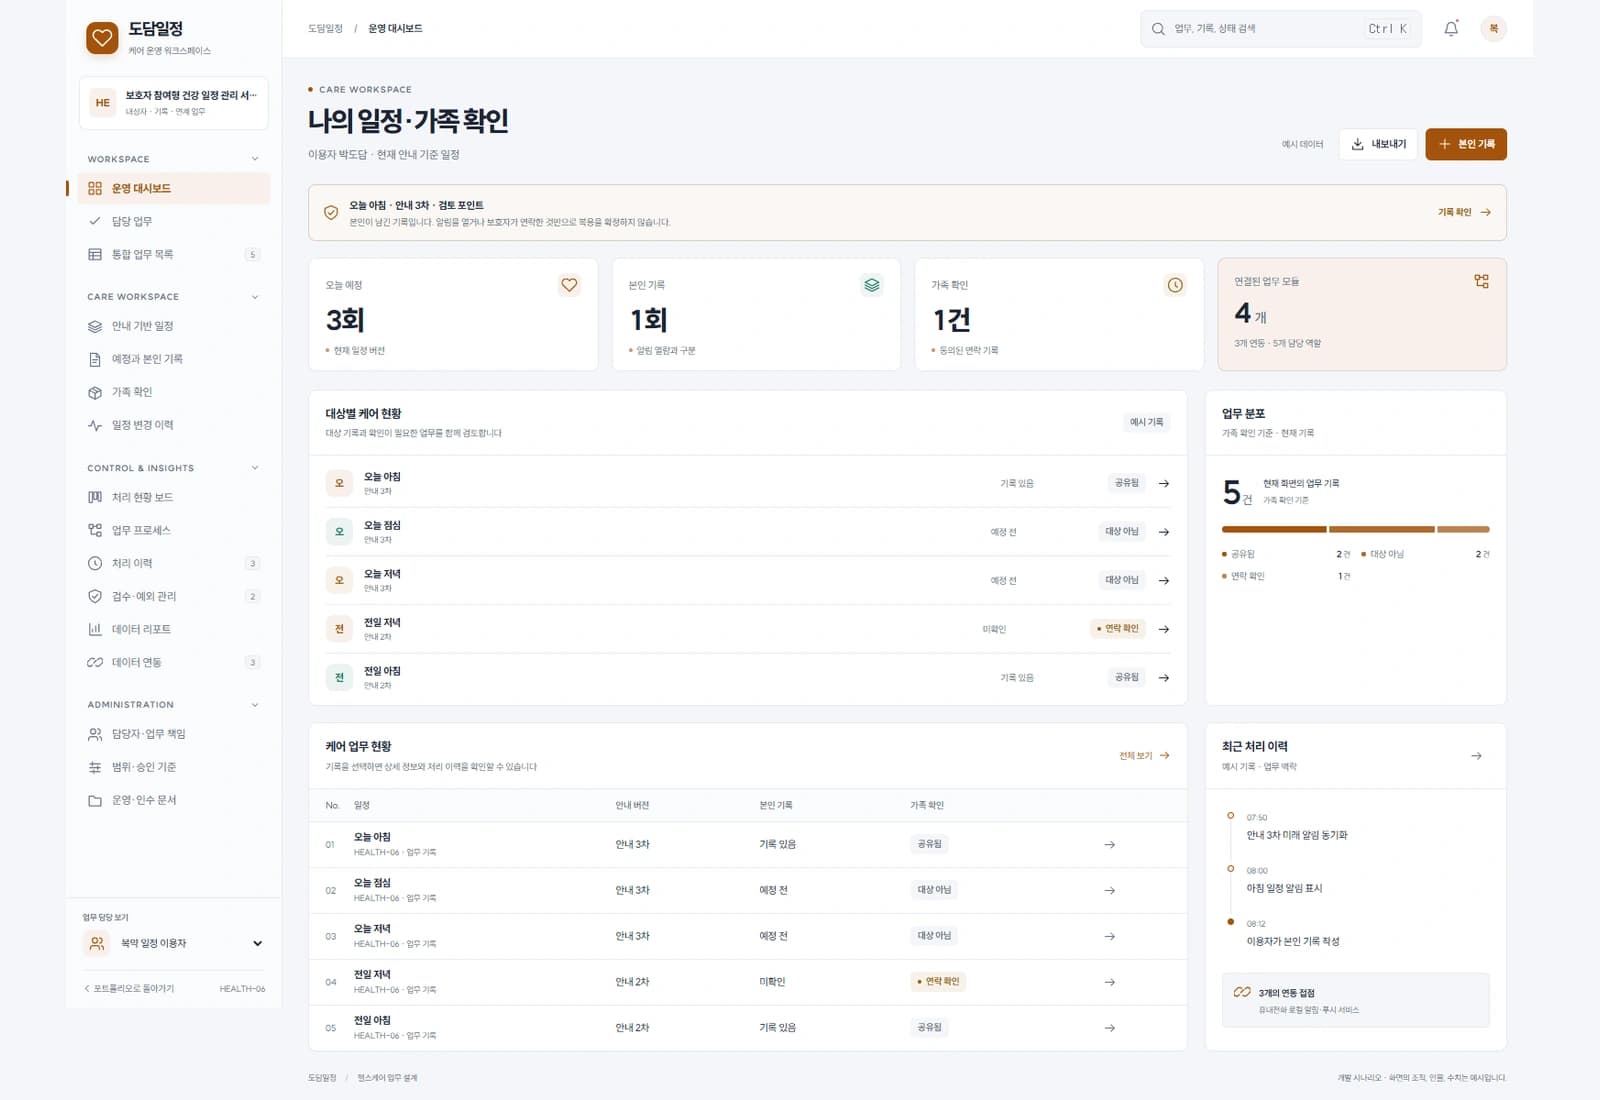Open 담당 업무 in the sidebar
Screen dimensions: 1600x1100
coord(174,221)
